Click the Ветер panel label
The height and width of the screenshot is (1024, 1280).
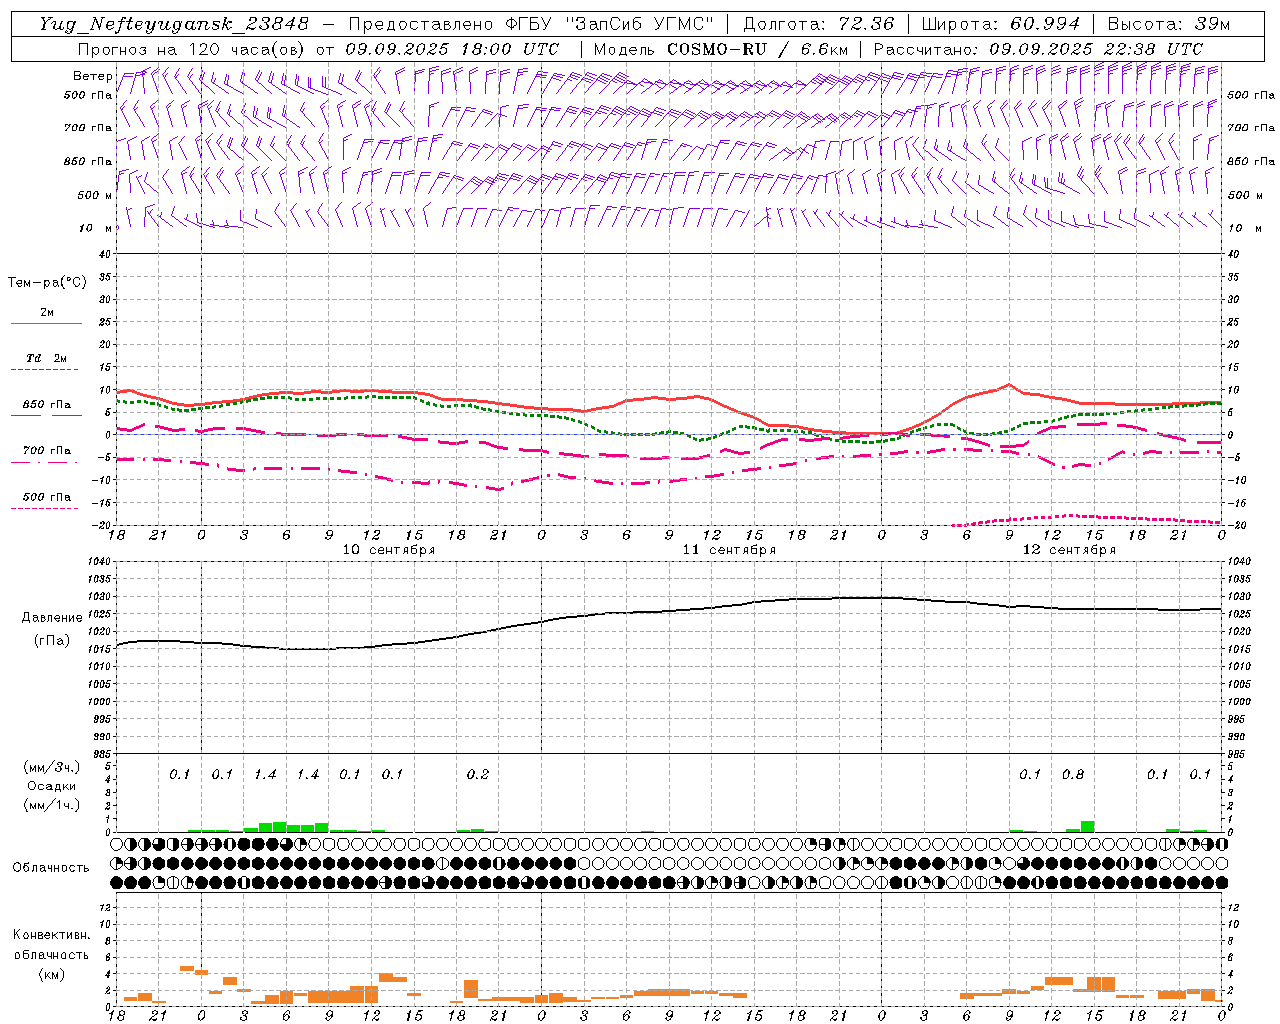tap(92, 76)
